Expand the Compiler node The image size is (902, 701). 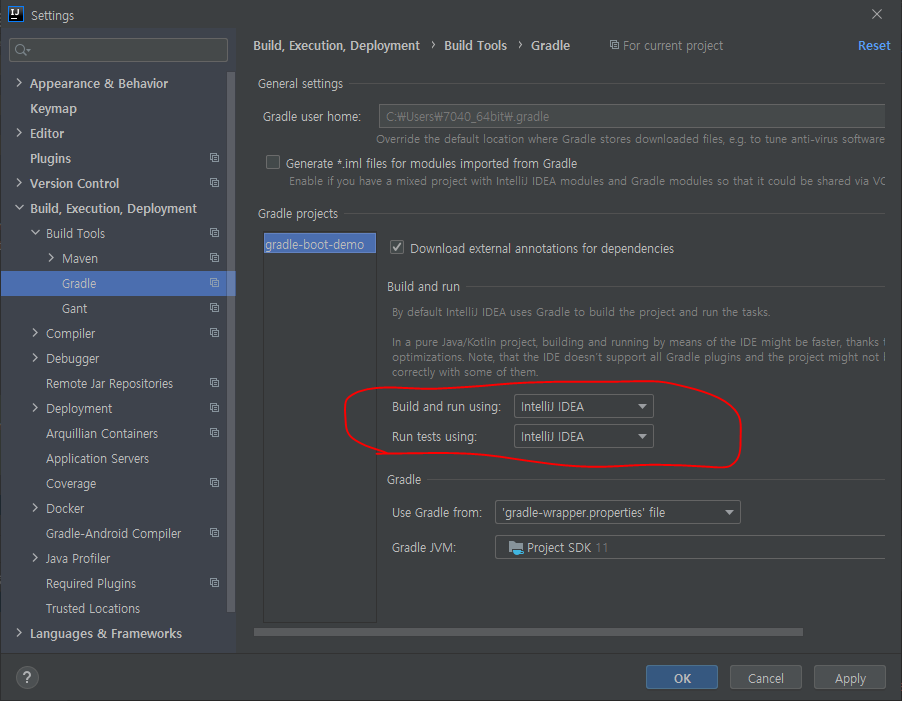(35, 333)
